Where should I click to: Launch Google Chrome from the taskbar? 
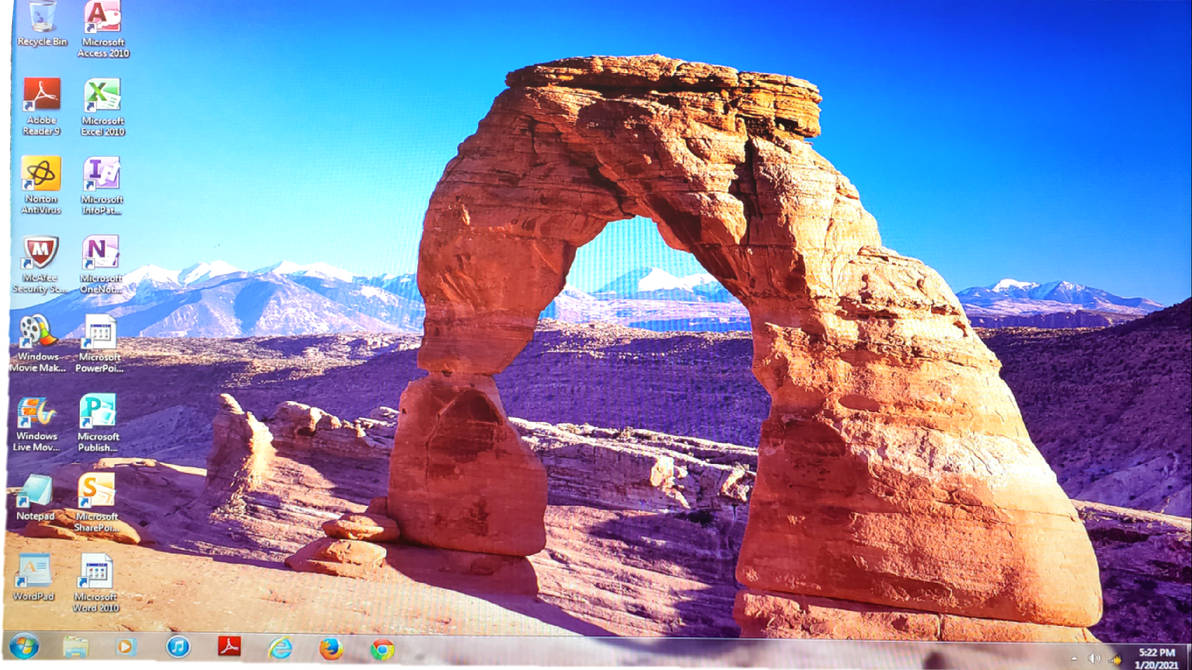(382, 649)
